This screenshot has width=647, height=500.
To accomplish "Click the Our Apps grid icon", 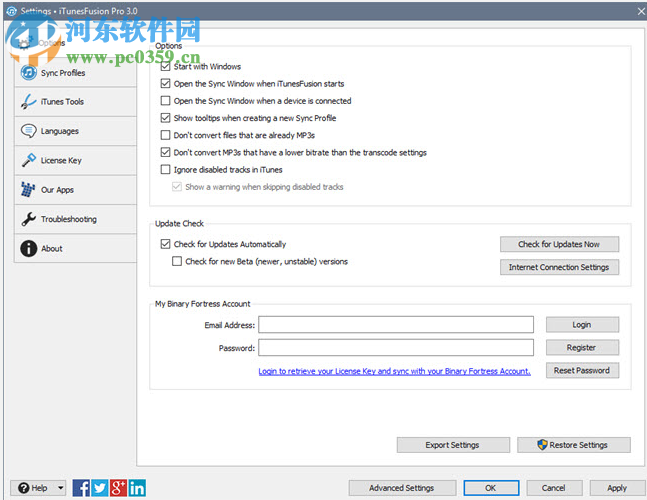I will [28, 190].
